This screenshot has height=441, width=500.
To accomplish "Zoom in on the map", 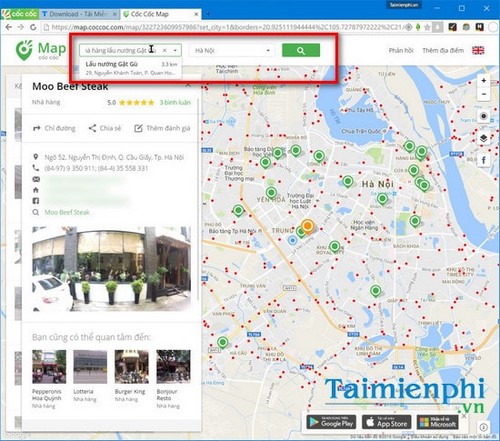I will [x=483, y=81].
